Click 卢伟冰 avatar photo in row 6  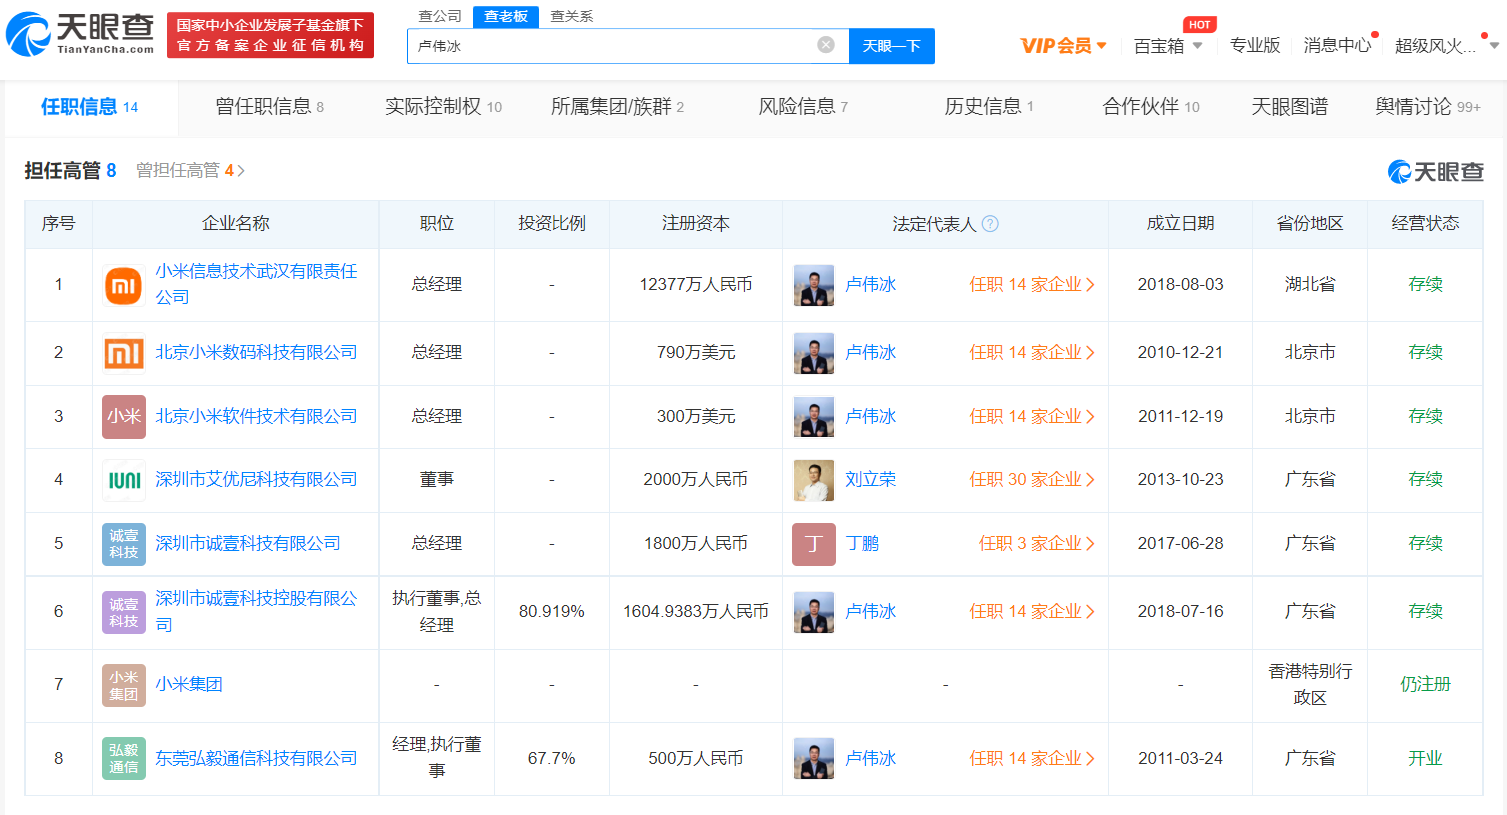click(x=814, y=612)
